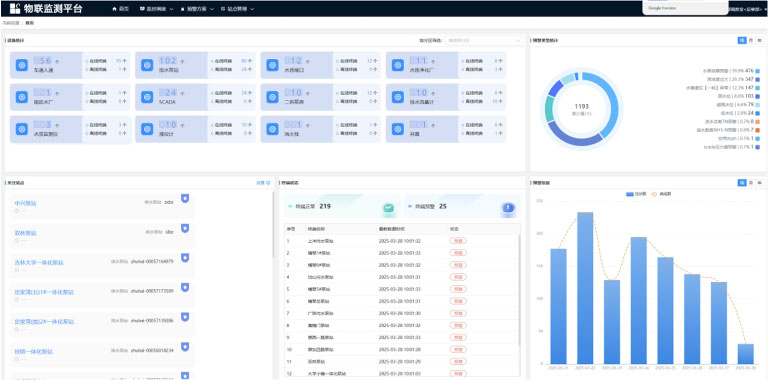Toggle the scada pressure alarm legend entry
The width and height of the screenshot is (768, 380).
[x=732, y=146]
